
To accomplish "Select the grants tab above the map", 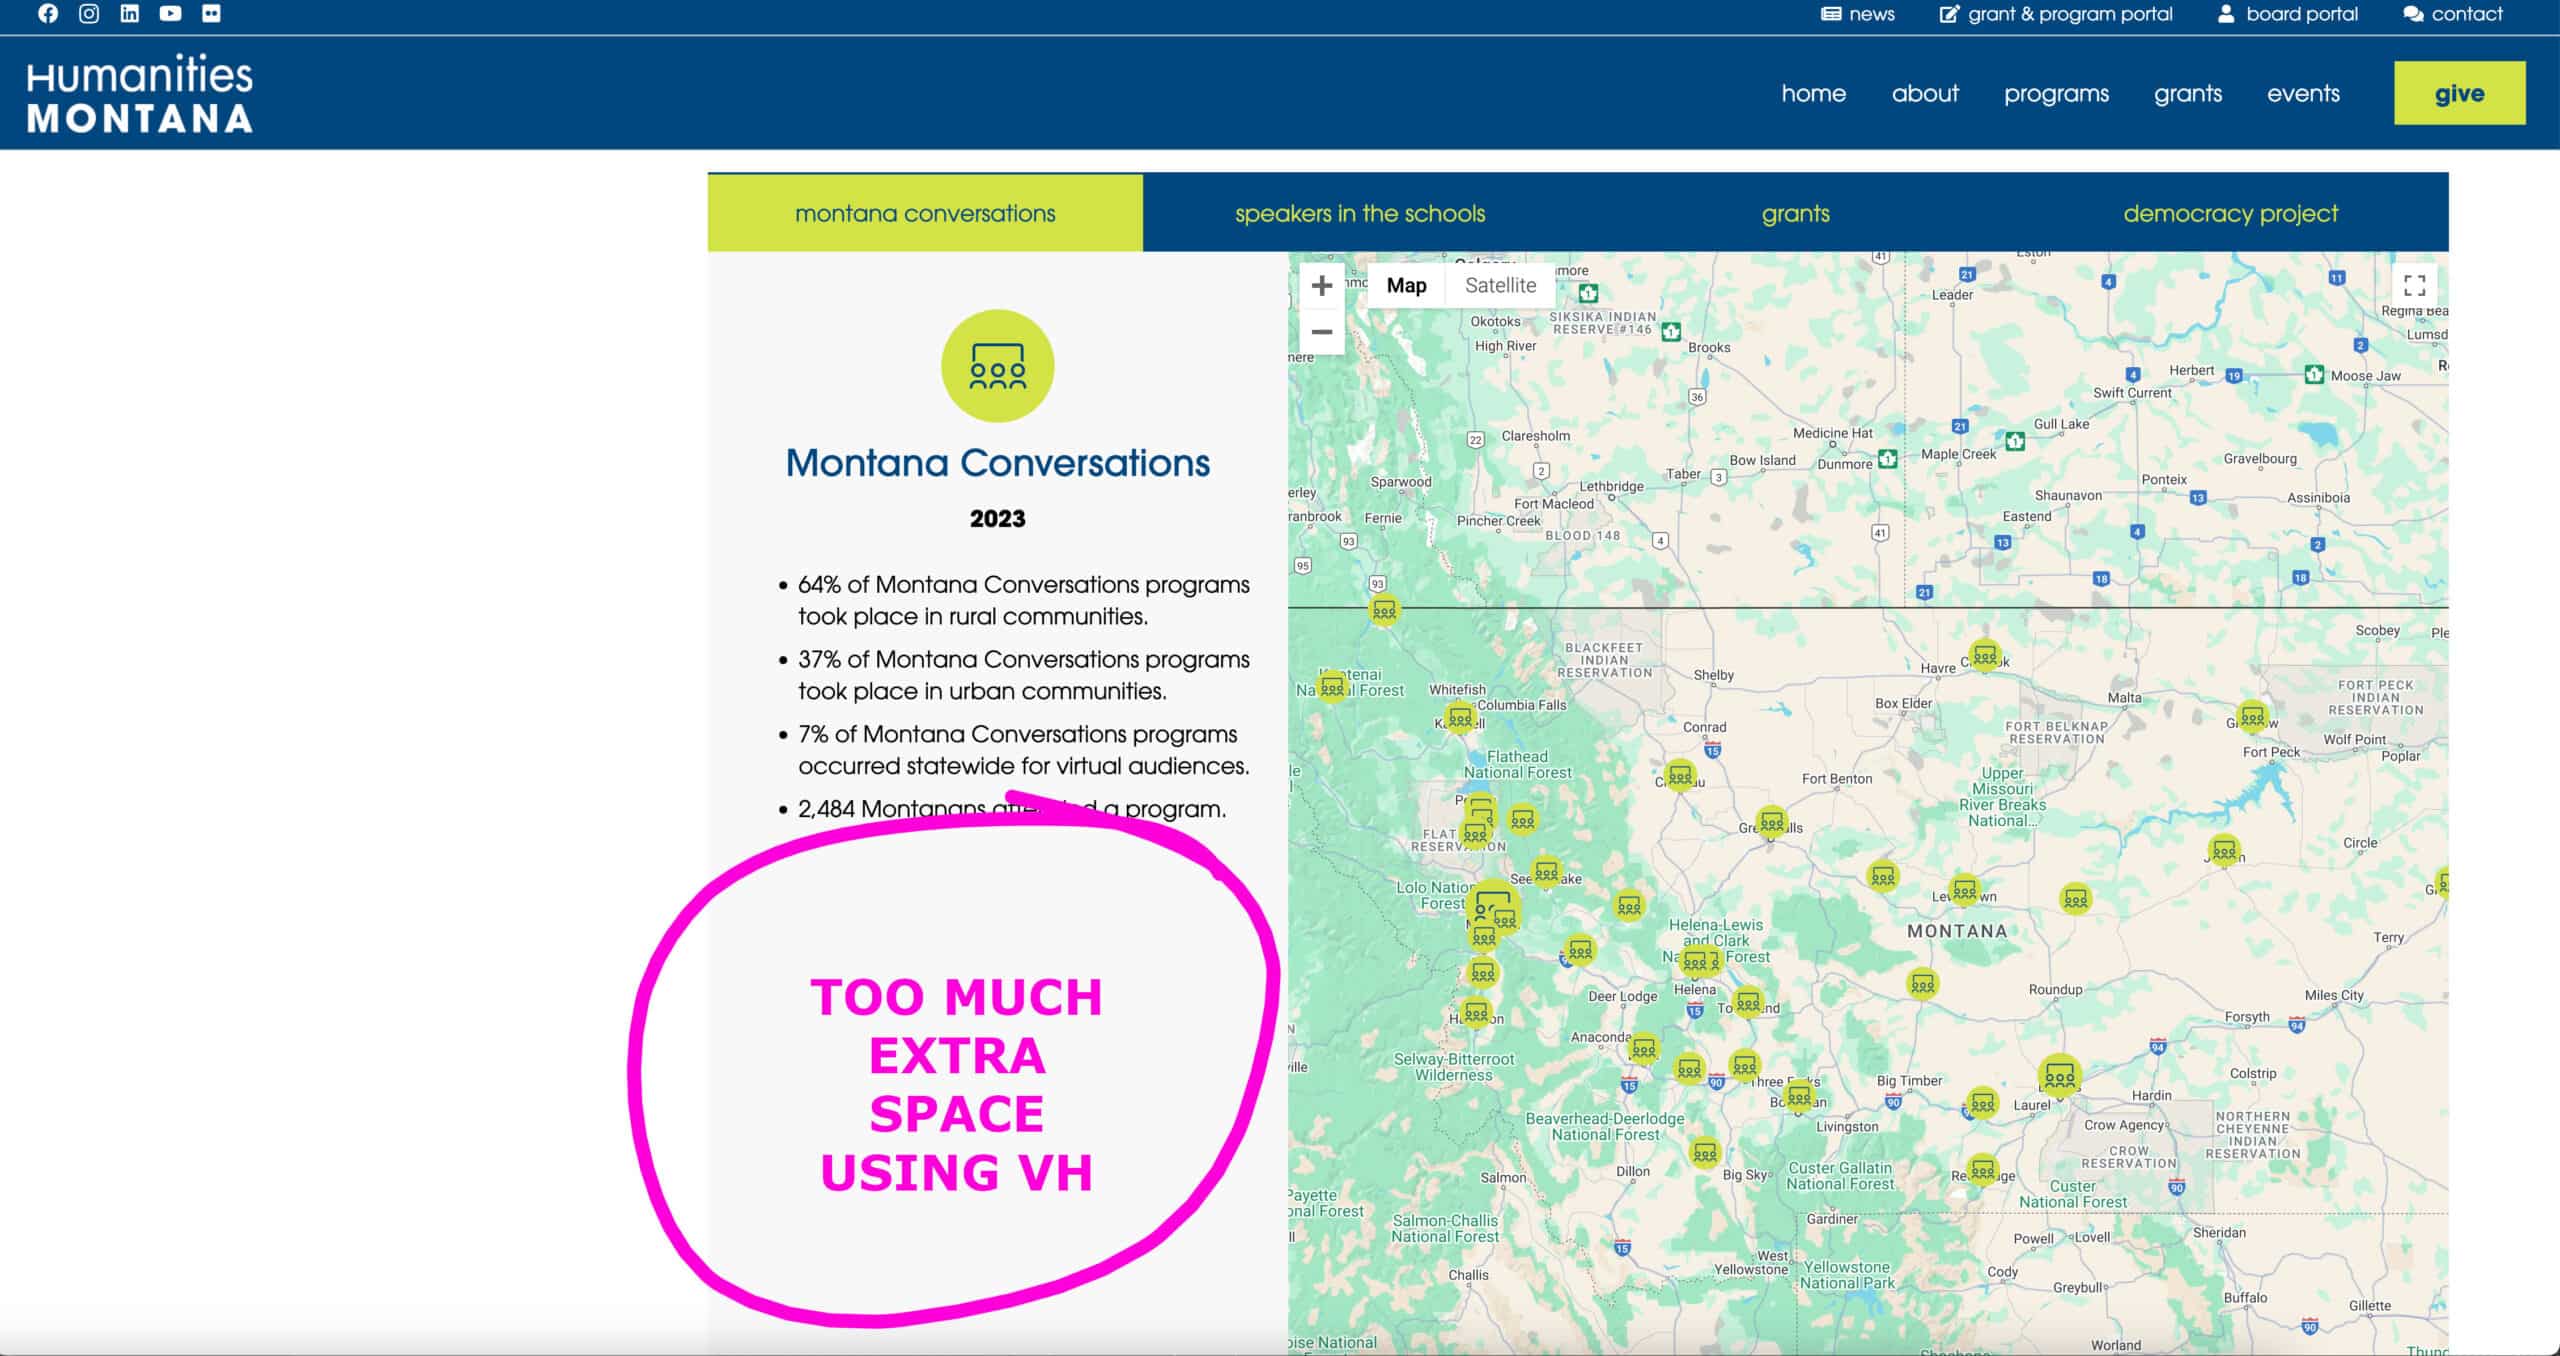I will point(1796,213).
